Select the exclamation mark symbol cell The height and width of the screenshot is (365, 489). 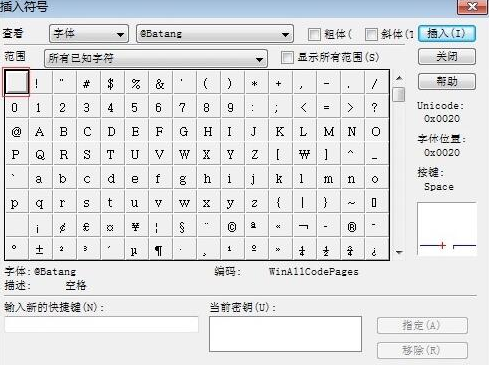point(41,83)
